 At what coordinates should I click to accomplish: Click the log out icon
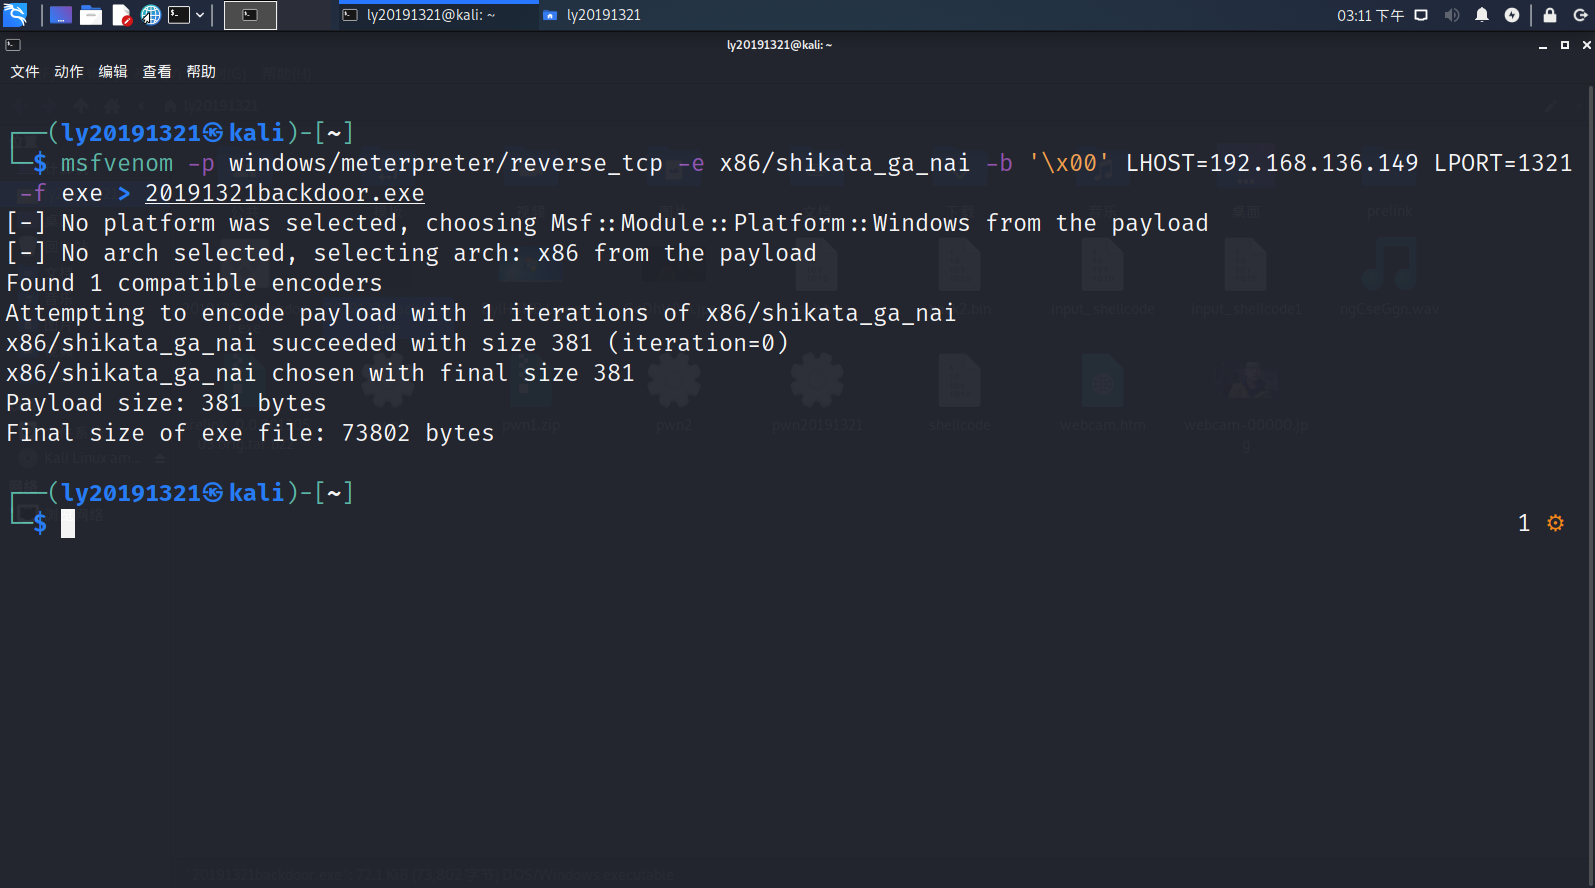1580,15
